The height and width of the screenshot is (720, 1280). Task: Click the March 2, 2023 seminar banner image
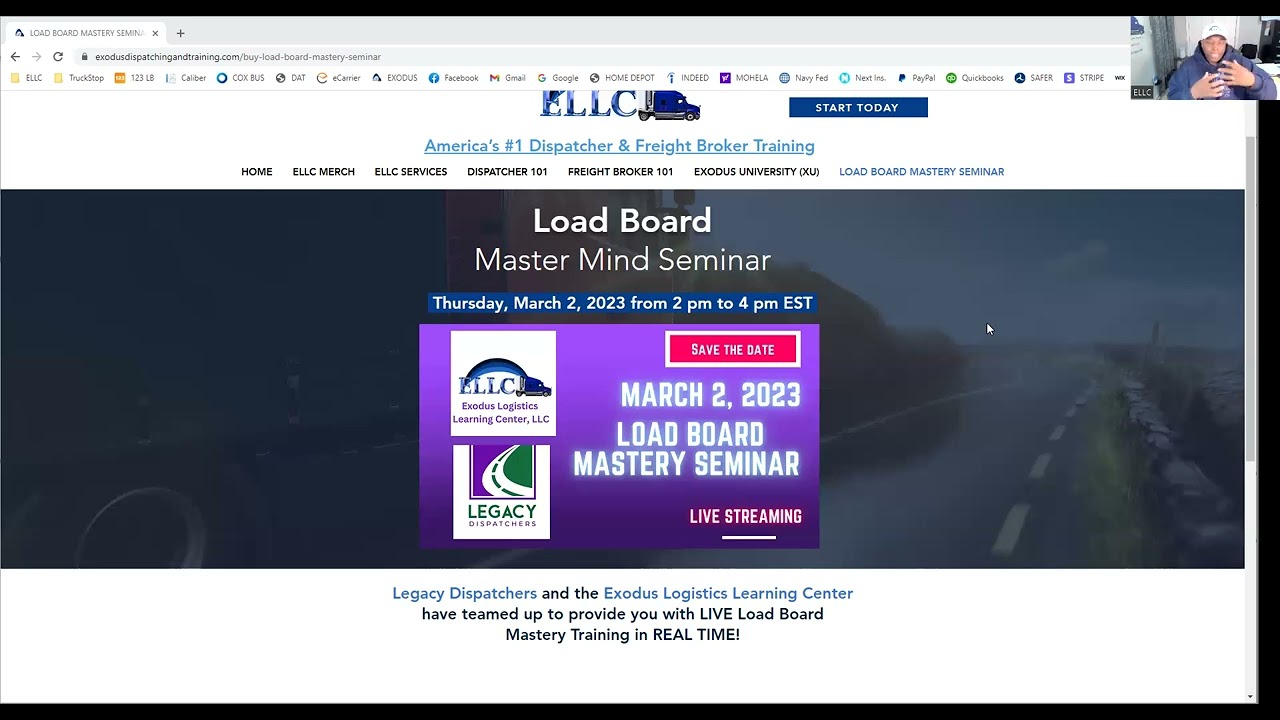tap(619, 436)
